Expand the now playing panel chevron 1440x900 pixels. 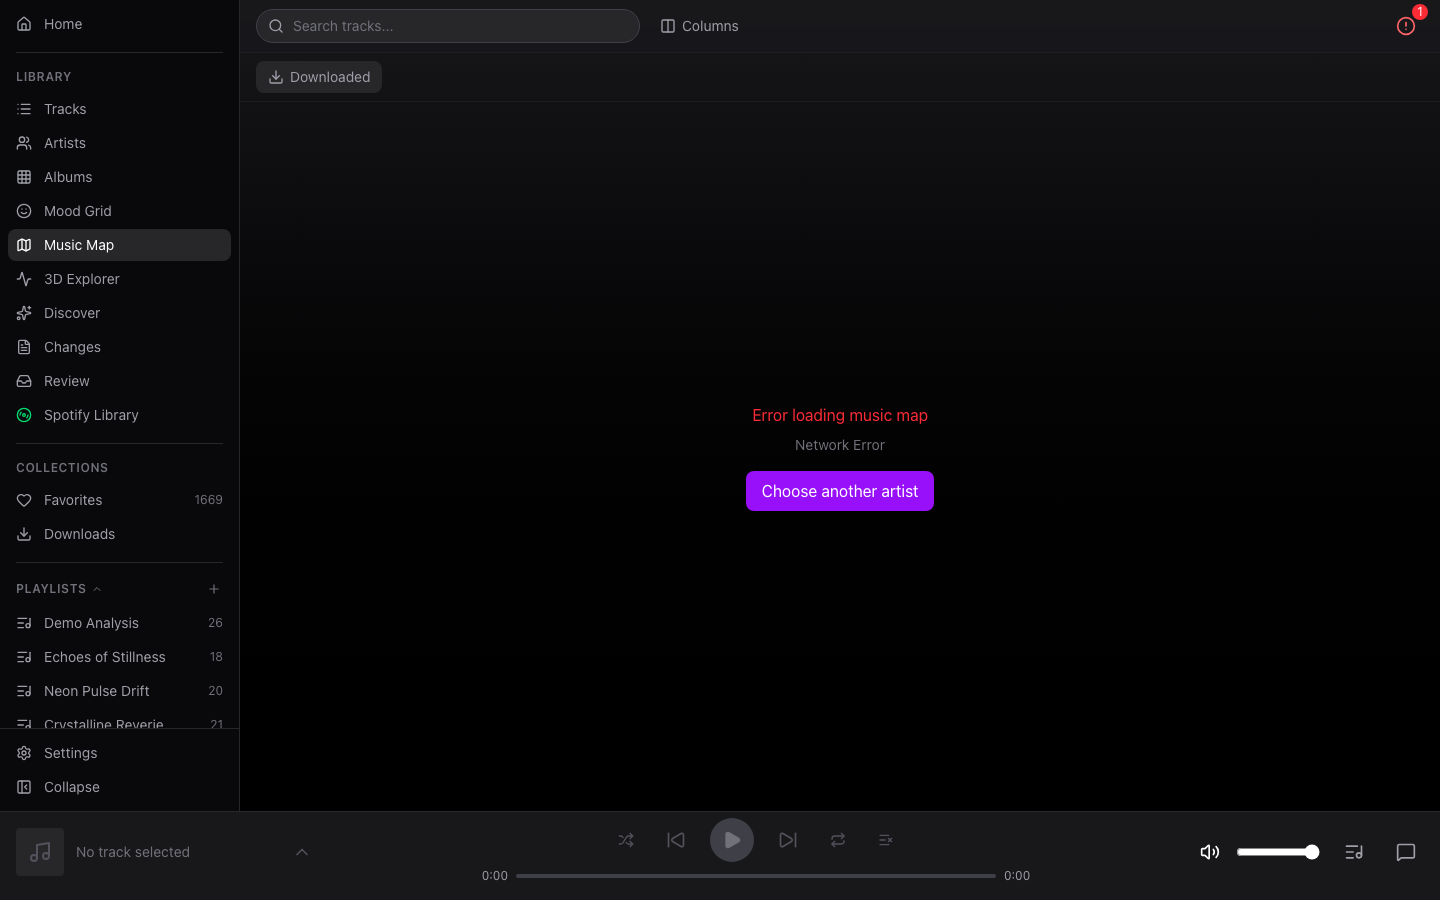tap(302, 852)
